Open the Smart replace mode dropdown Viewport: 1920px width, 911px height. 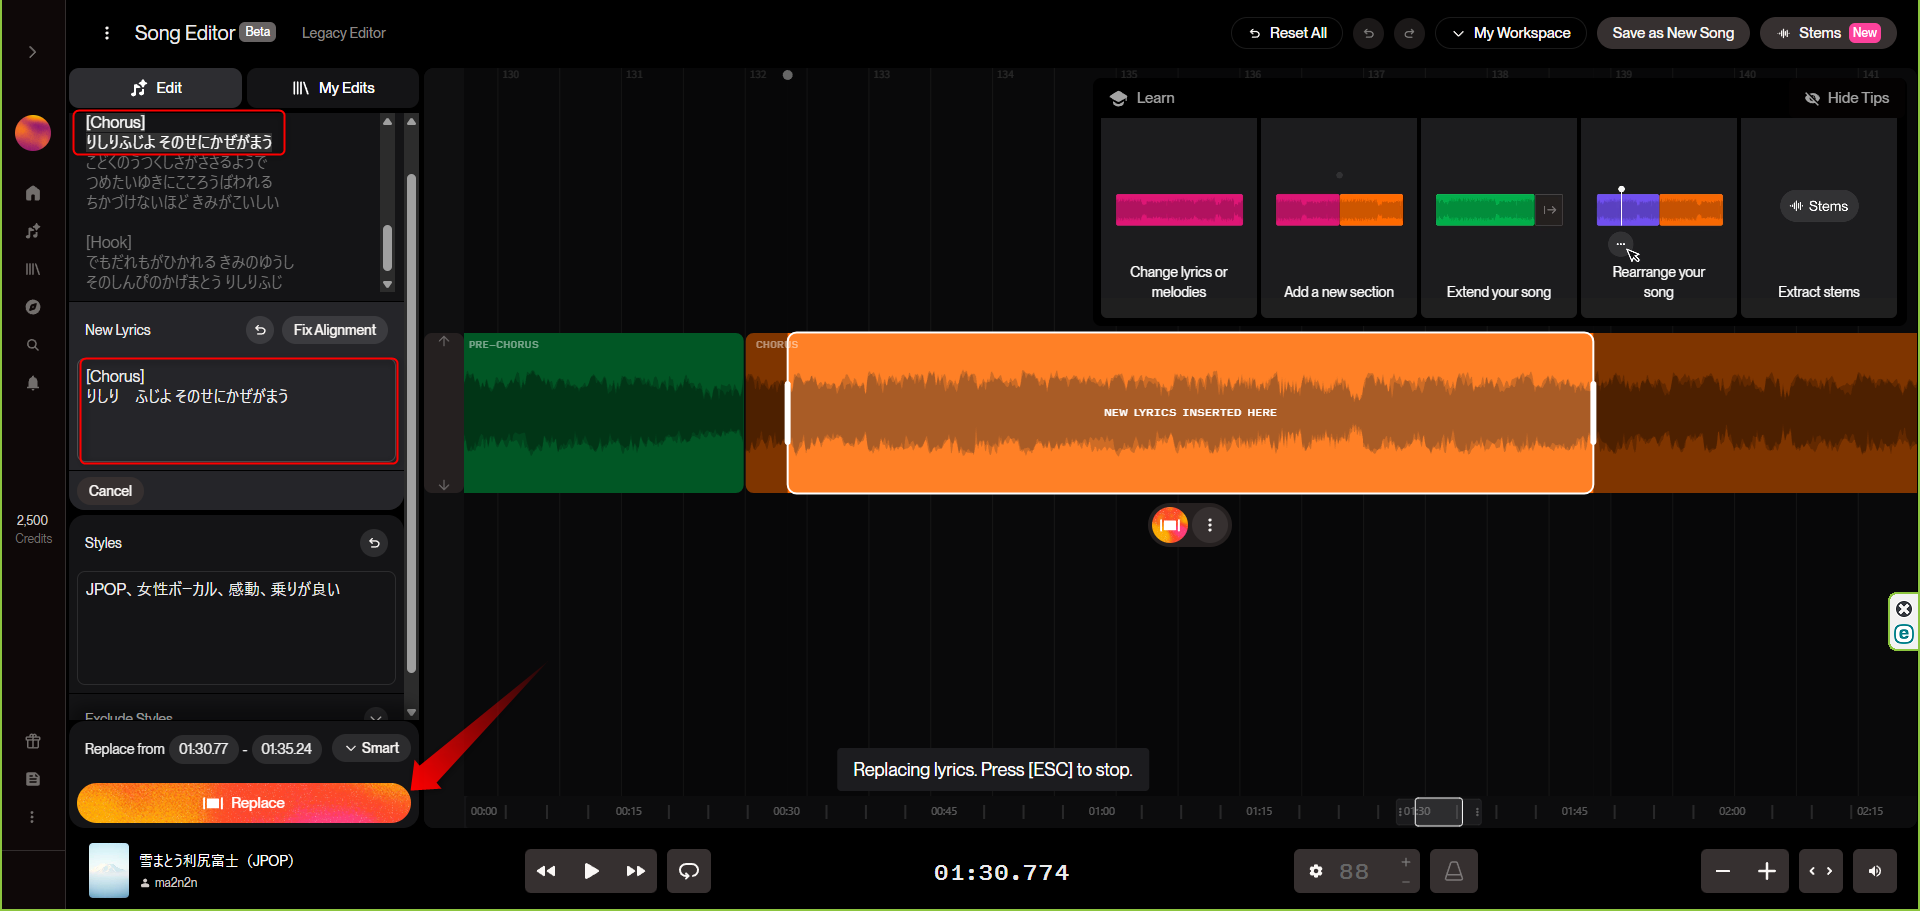(371, 748)
